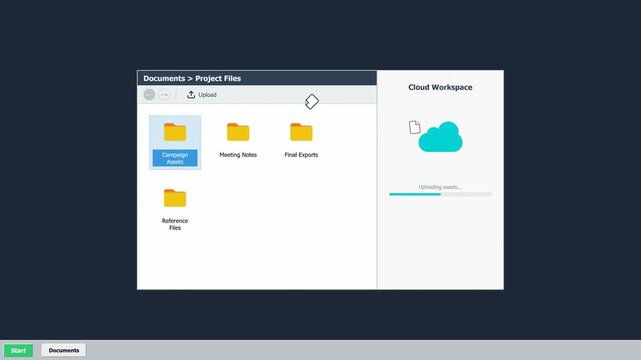
Task: Click the Cloud Workspace heading
Action: [x=440, y=87]
